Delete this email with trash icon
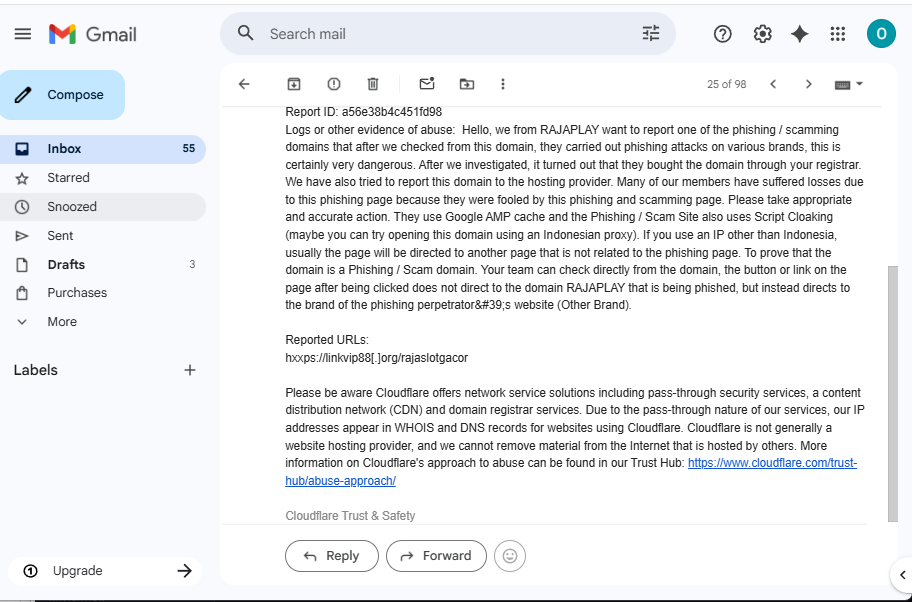The image size is (912, 602). point(373,84)
